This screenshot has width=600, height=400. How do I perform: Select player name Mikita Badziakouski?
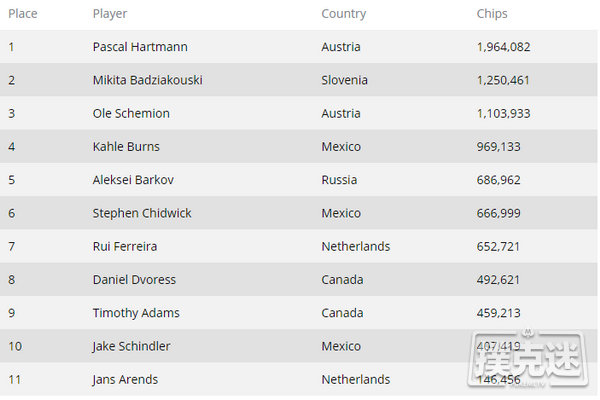147,80
